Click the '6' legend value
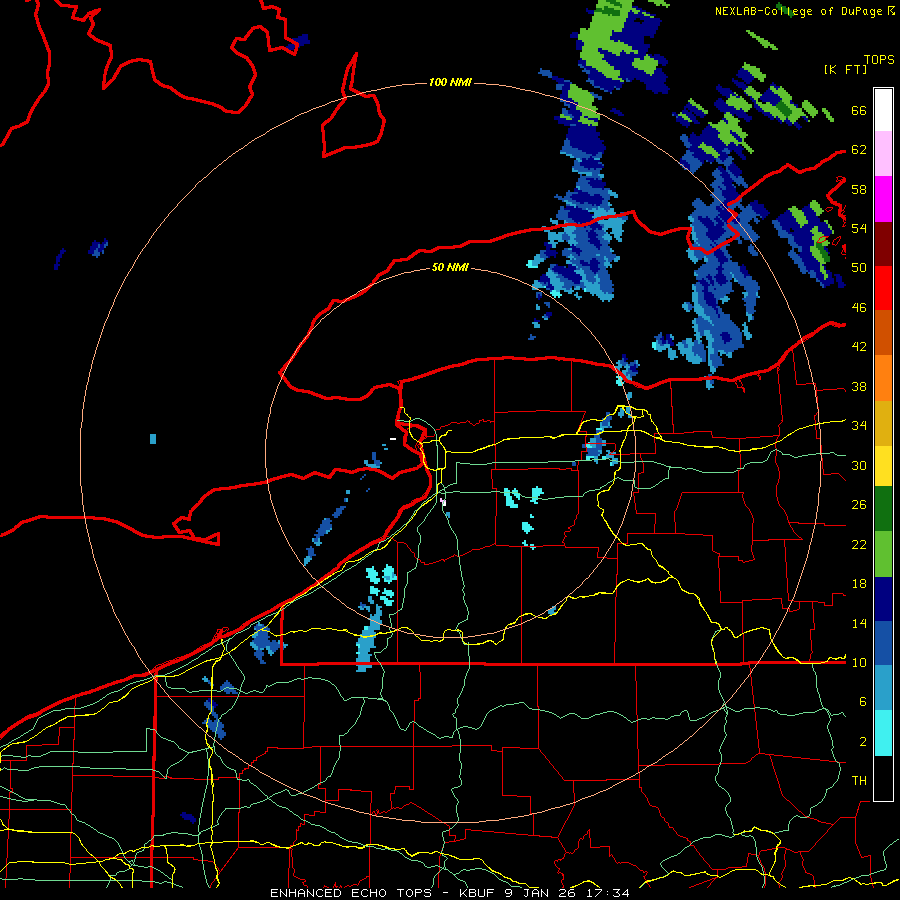The width and height of the screenshot is (900, 900). tap(862, 702)
